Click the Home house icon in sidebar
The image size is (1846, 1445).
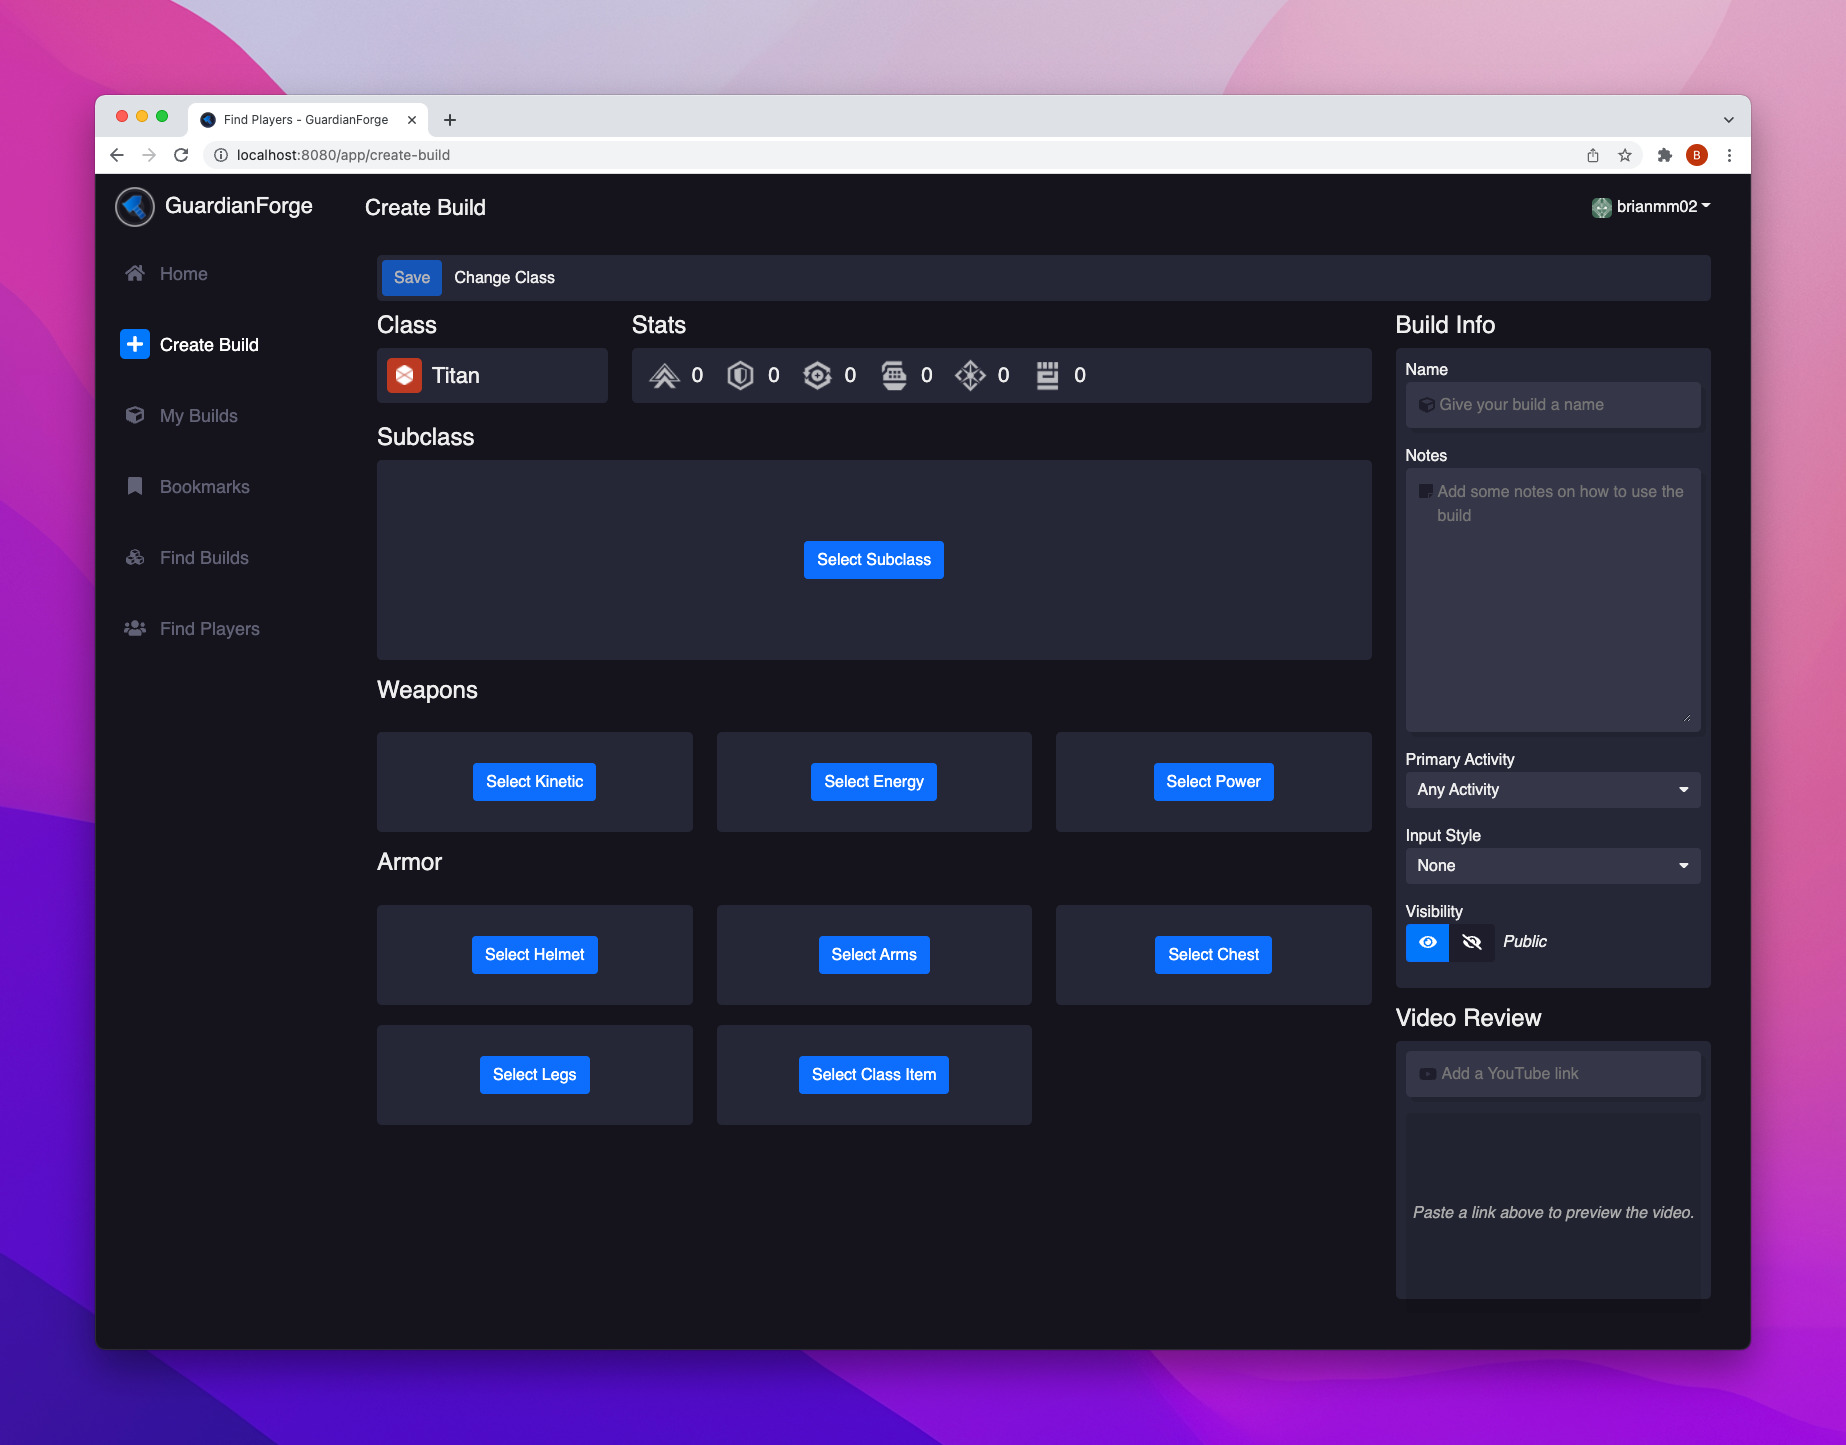135,273
